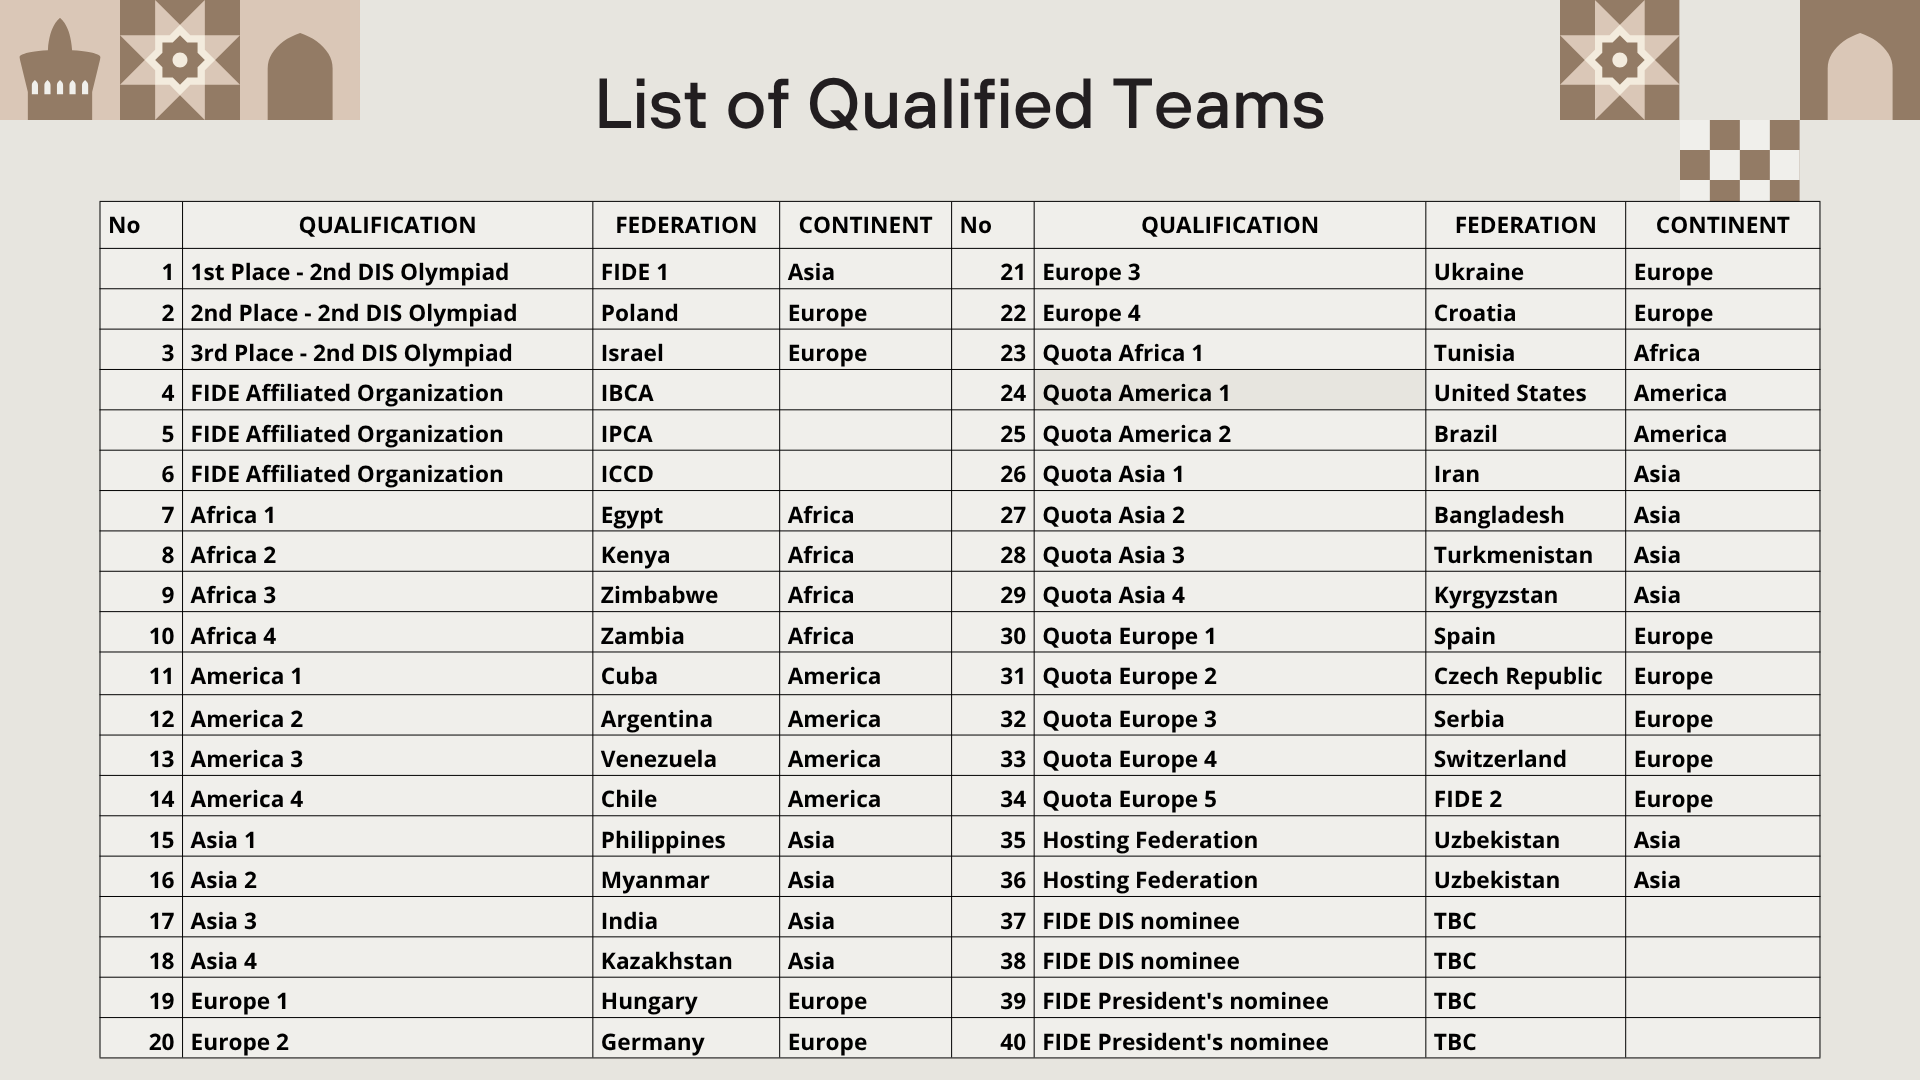Click the IBCA federation cell

pyautogui.click(x=686, y=391)
